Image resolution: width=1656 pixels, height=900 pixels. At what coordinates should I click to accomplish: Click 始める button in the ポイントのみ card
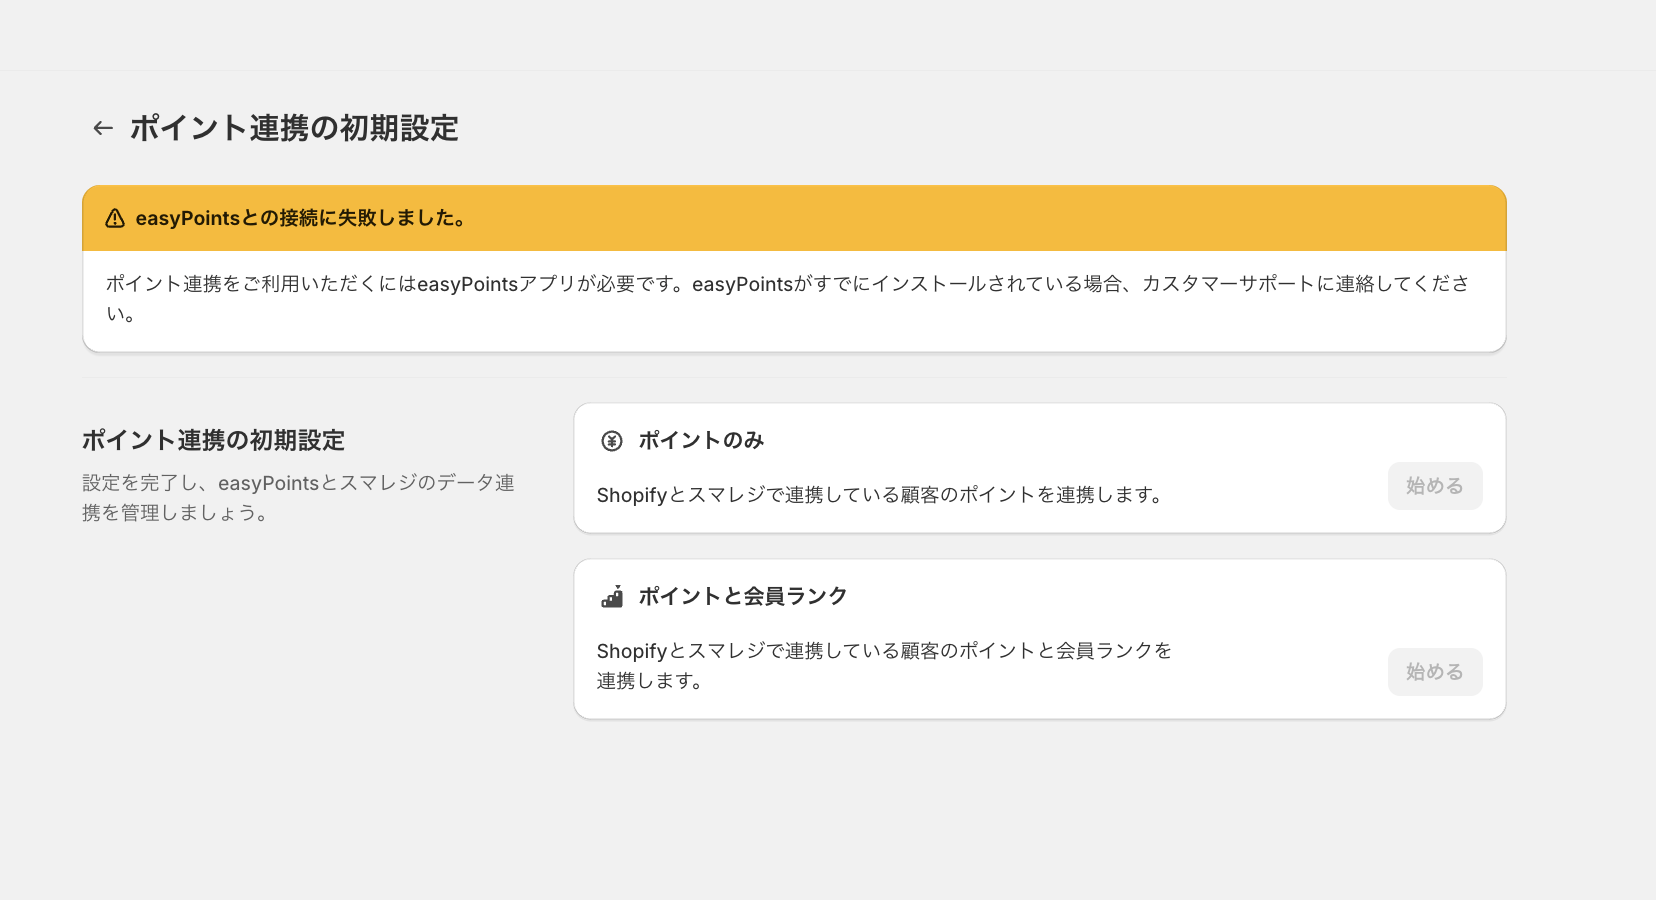(1435, 486)
